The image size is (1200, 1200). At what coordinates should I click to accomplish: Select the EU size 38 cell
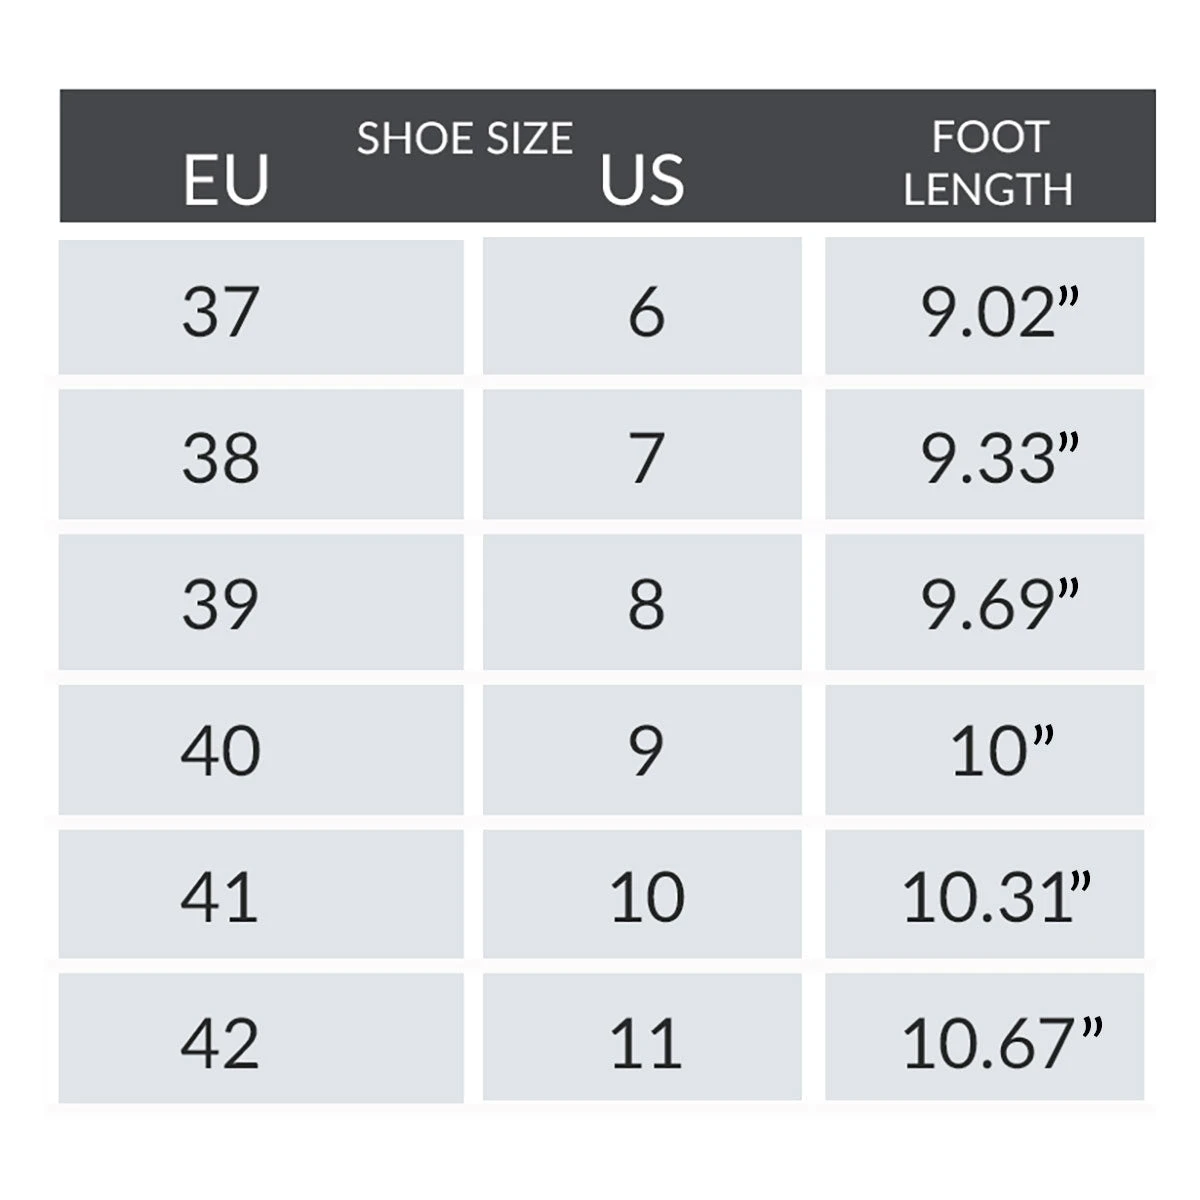pos(260,456)
